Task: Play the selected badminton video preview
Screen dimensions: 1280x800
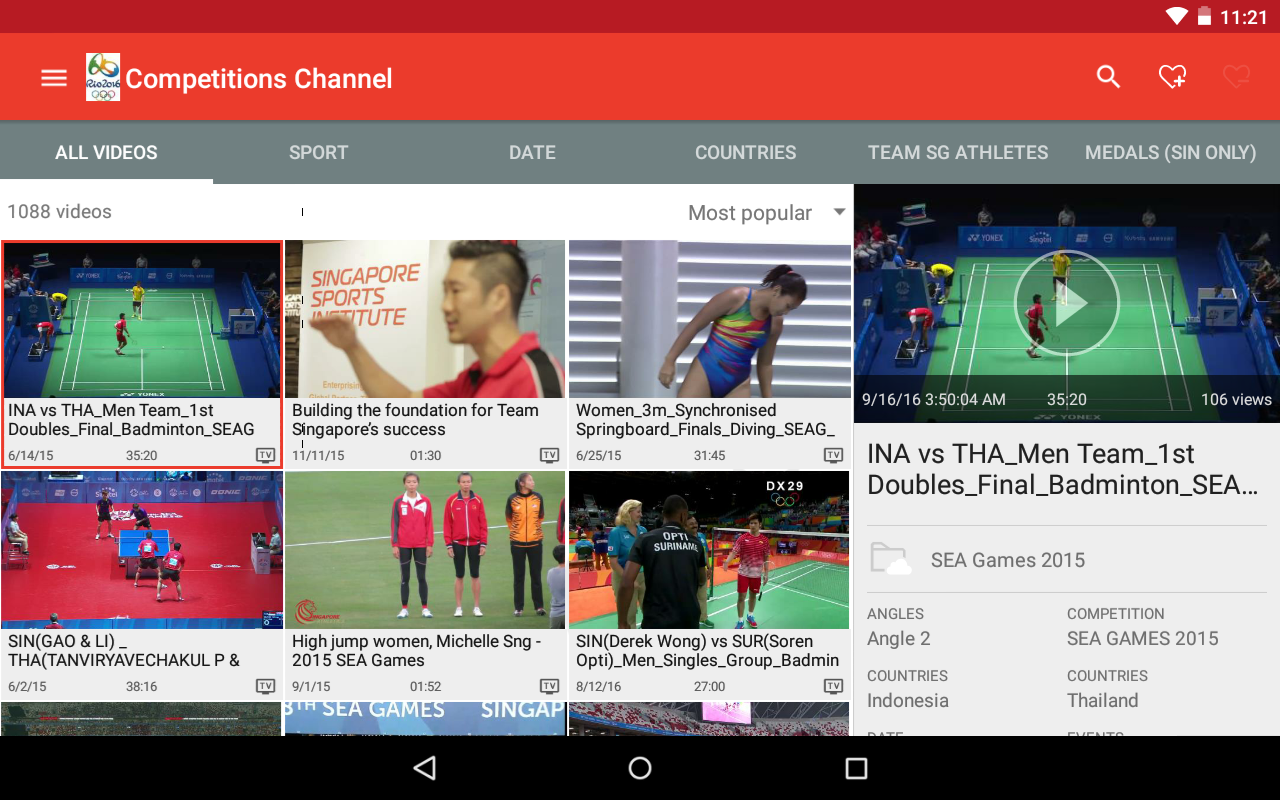Action: [1066, 303]
